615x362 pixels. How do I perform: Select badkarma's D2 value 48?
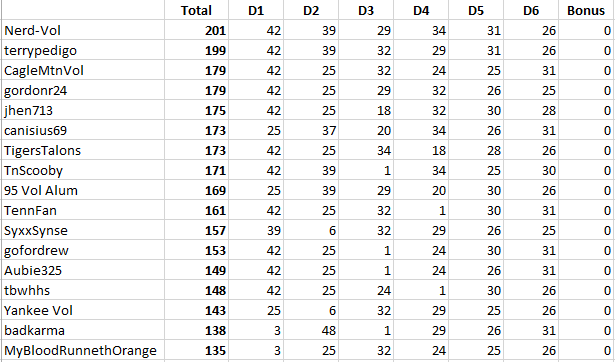tap(311, 330)
